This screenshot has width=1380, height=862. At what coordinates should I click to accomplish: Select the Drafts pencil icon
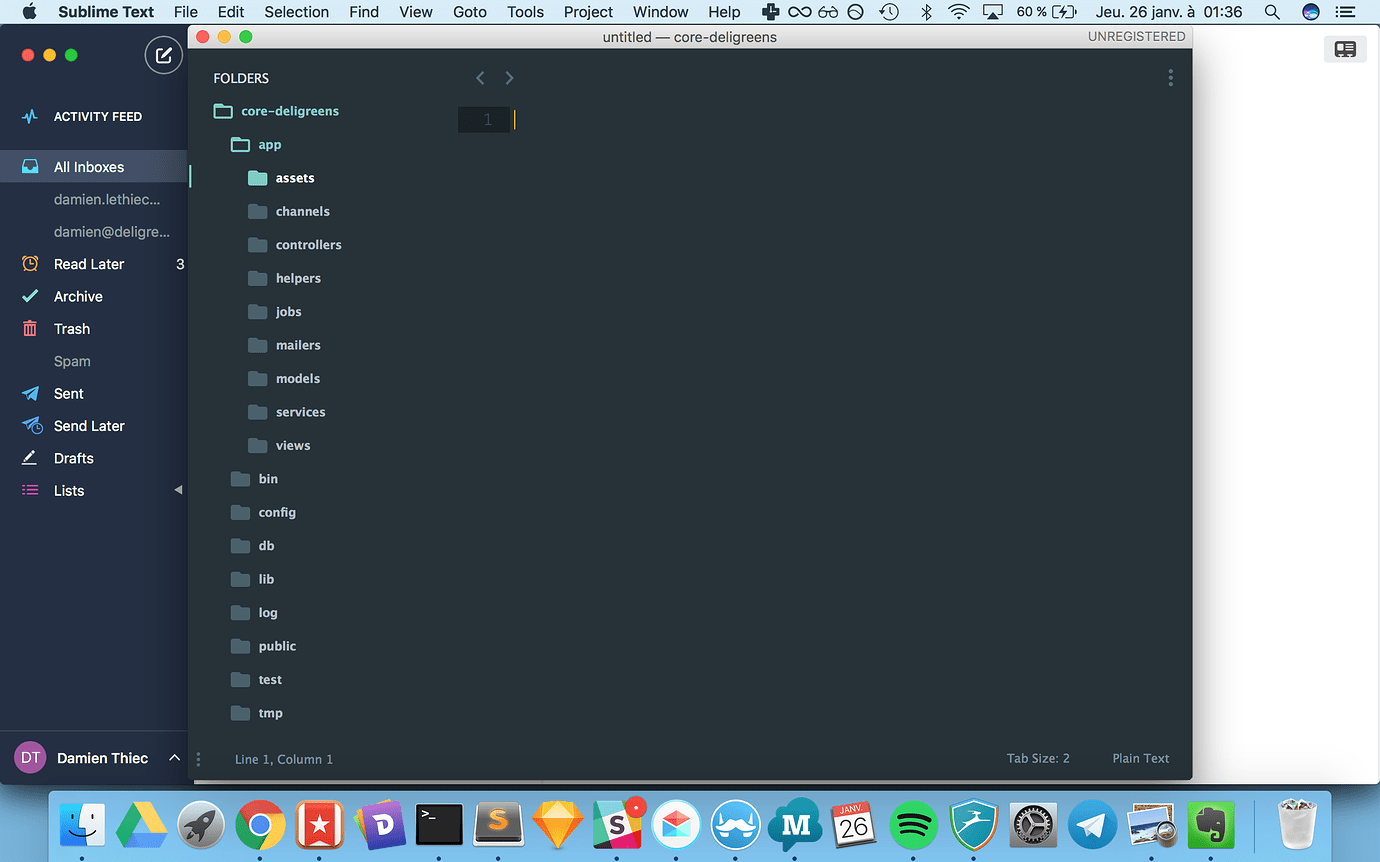point(29,457)
